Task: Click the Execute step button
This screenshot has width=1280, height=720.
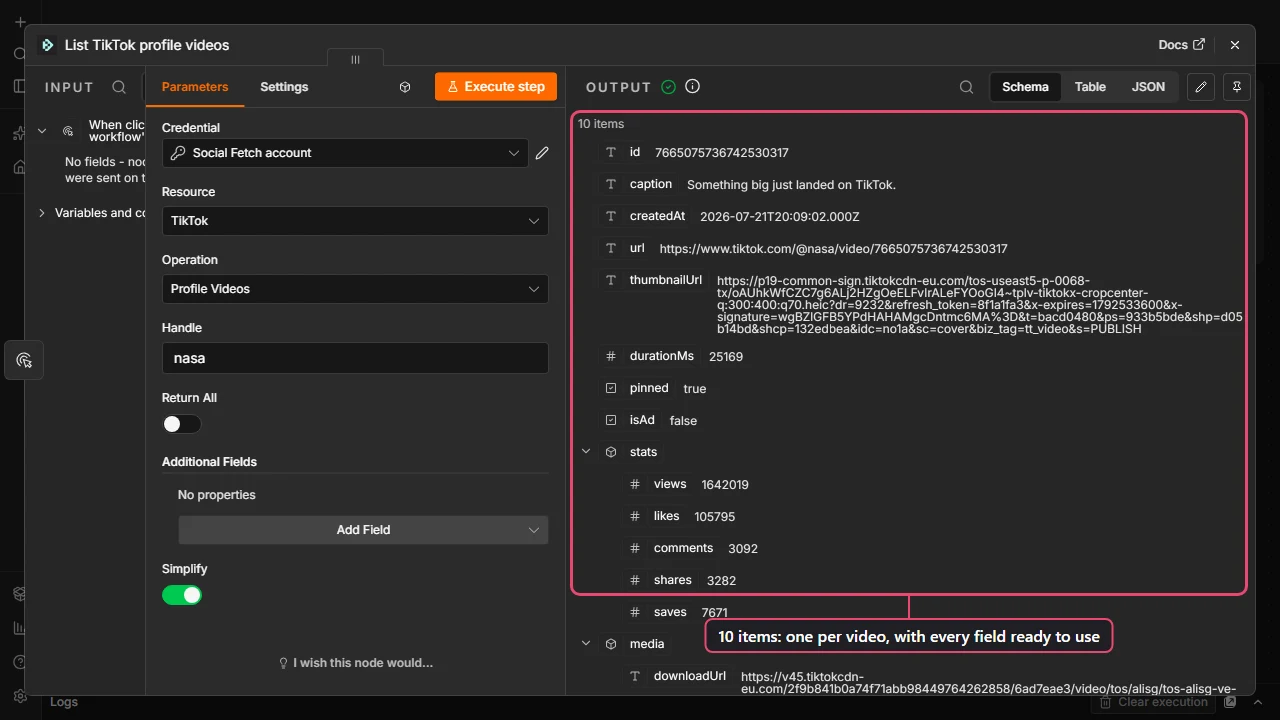Action: coord(495,87)
